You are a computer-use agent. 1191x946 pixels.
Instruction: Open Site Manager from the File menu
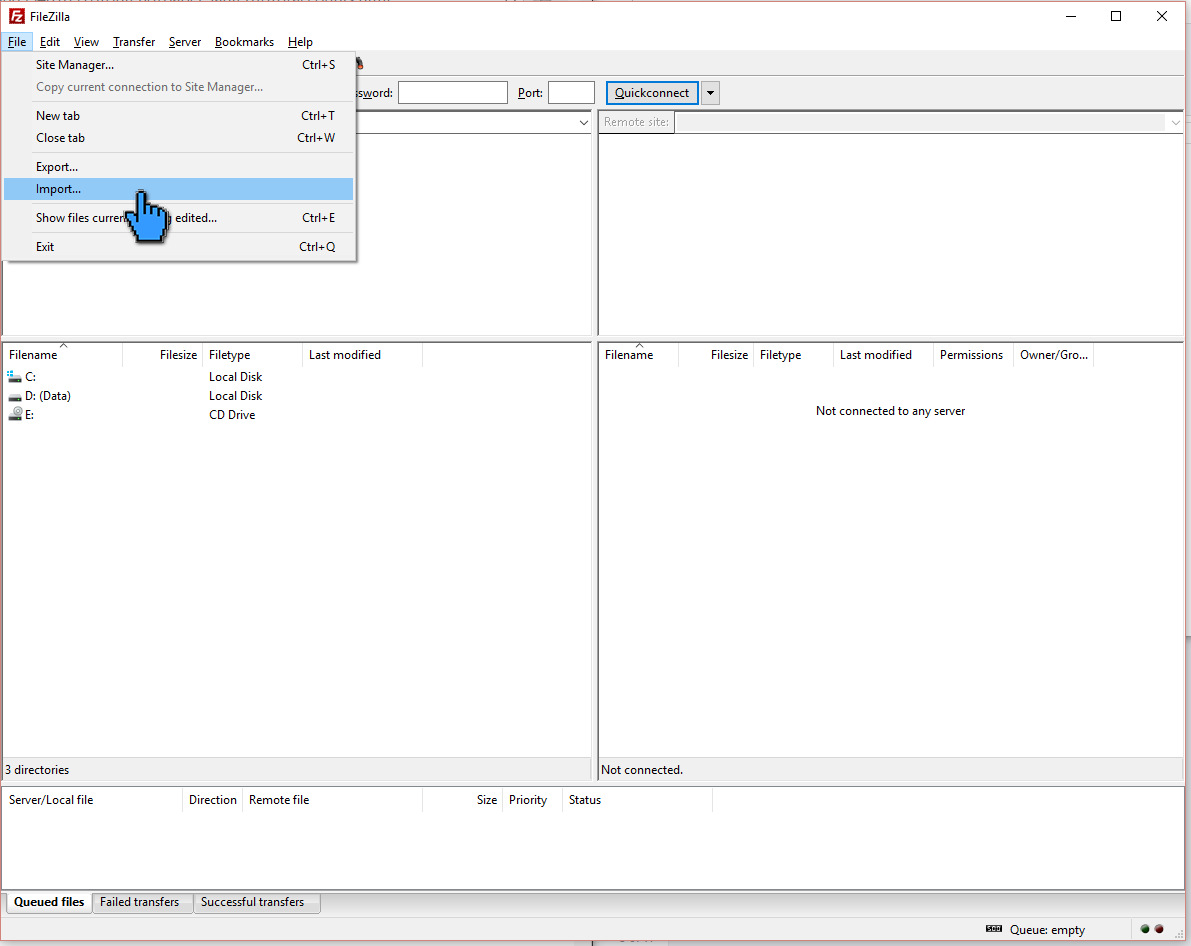pos(74,64)
